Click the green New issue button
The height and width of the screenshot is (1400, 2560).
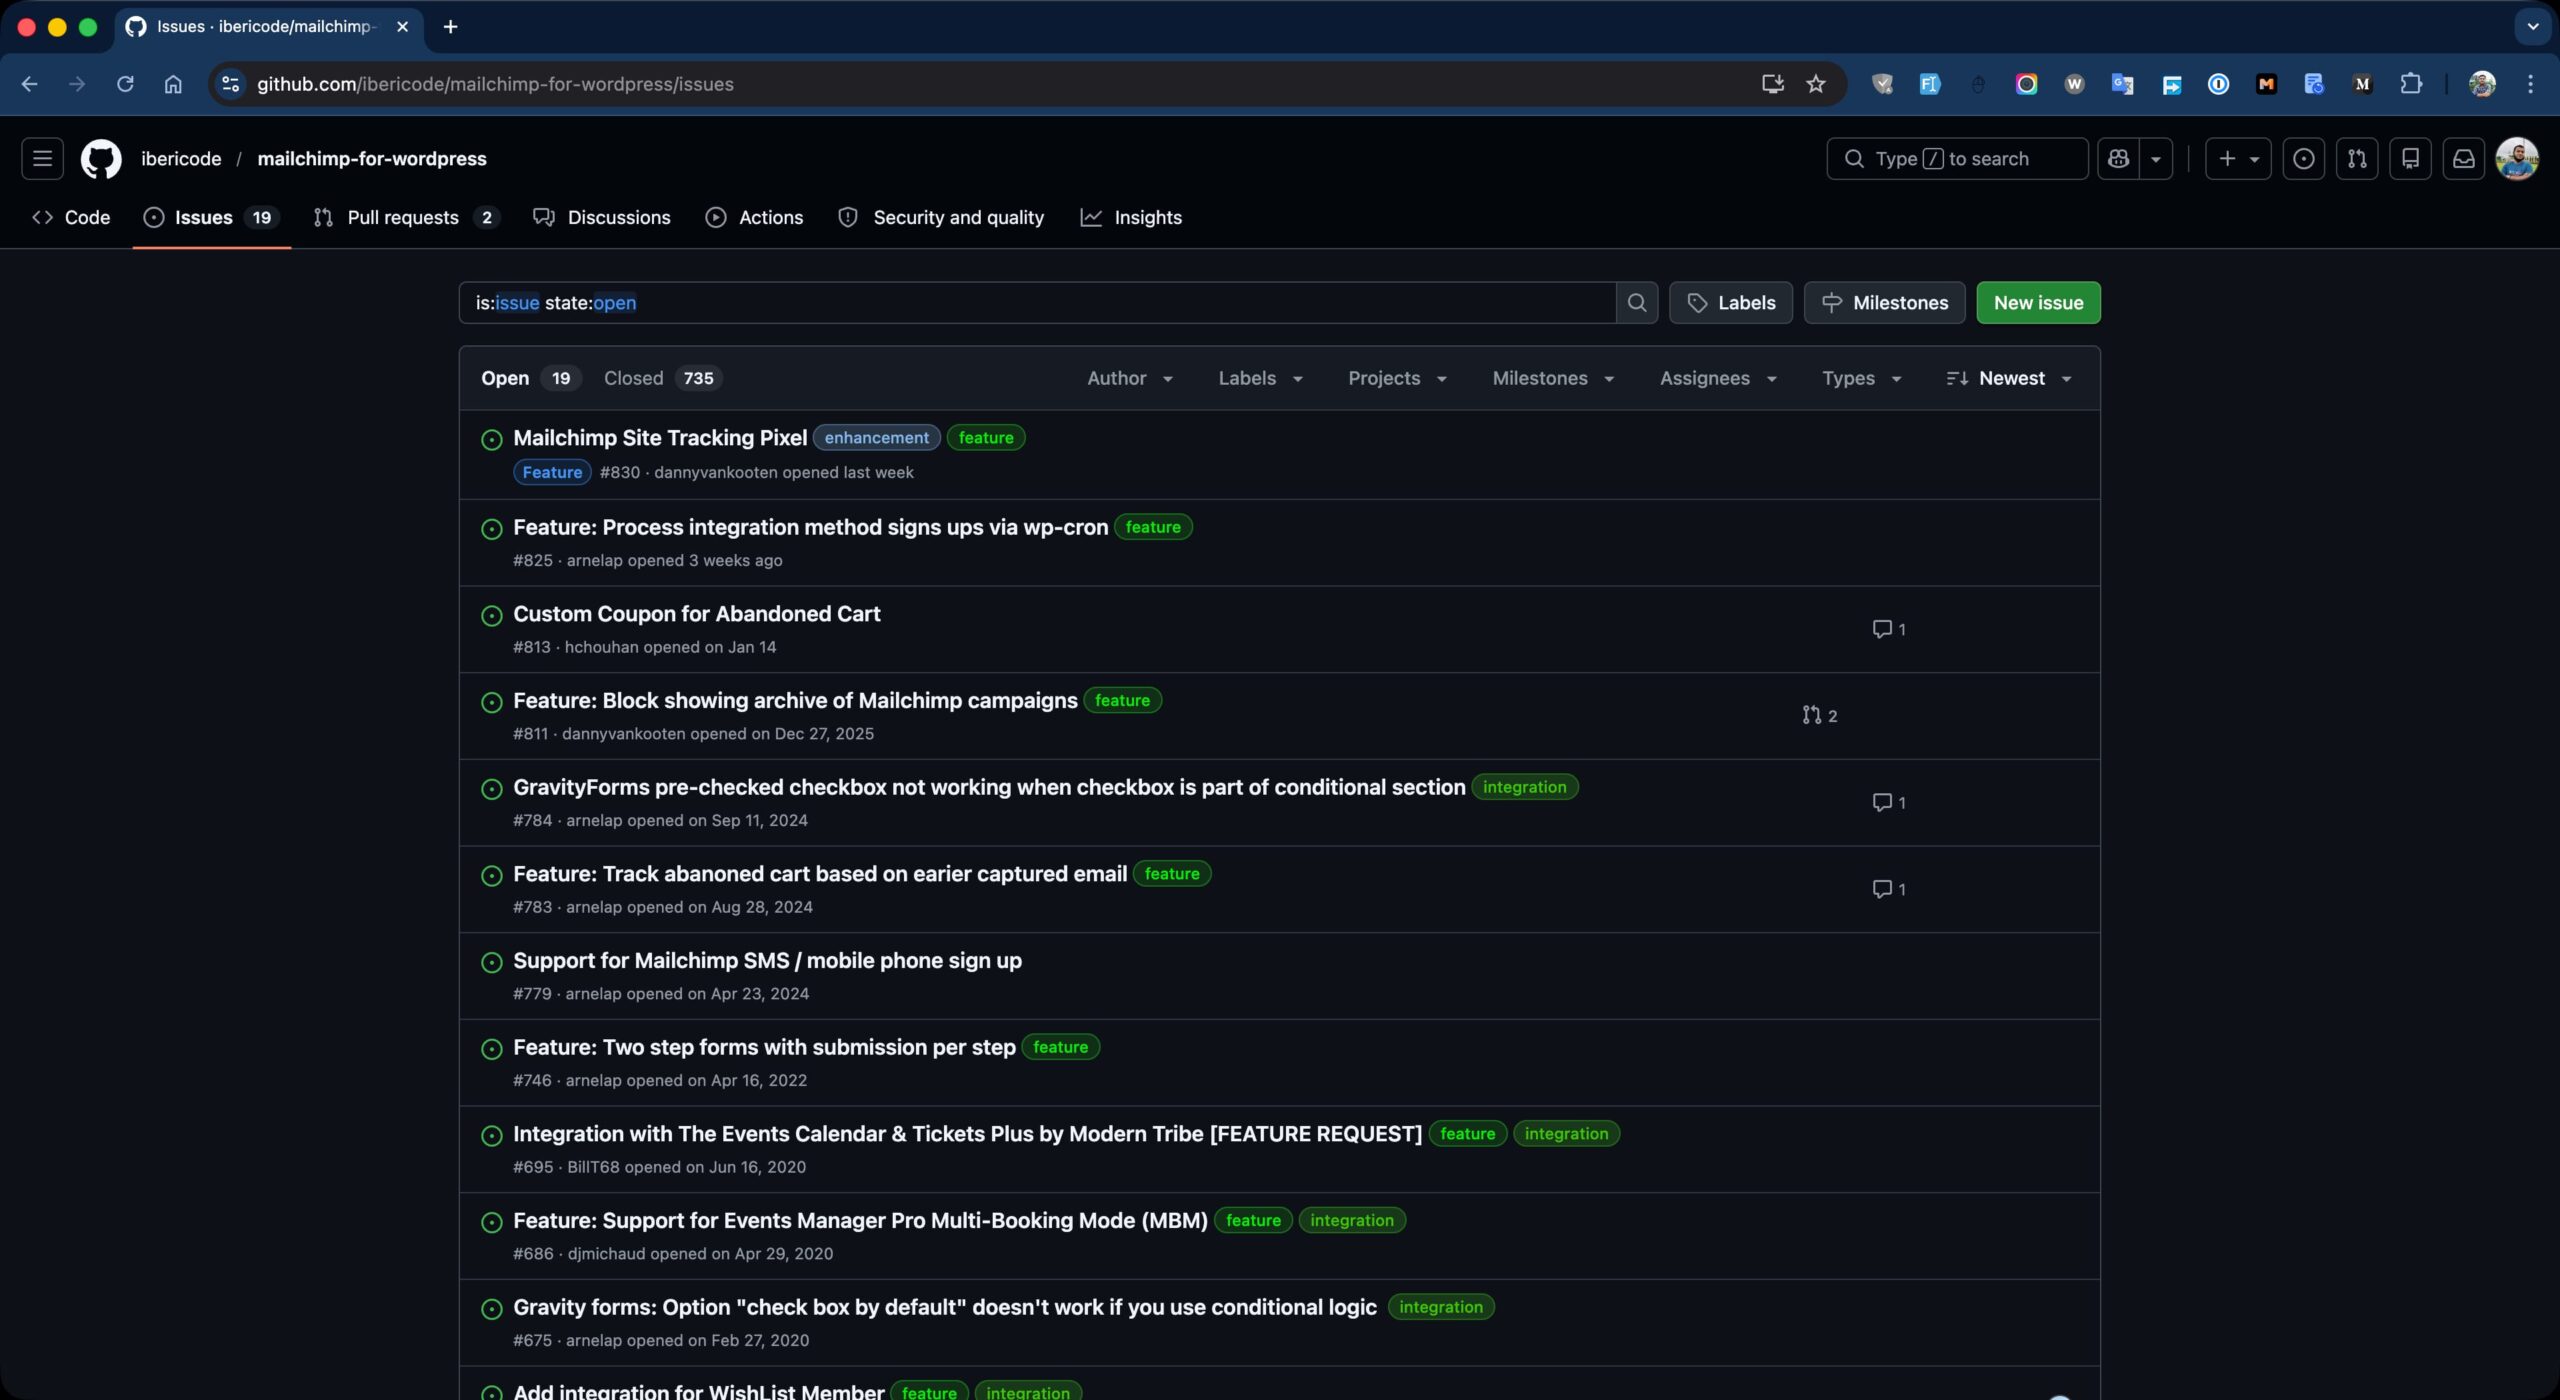tap(2038, 303)
